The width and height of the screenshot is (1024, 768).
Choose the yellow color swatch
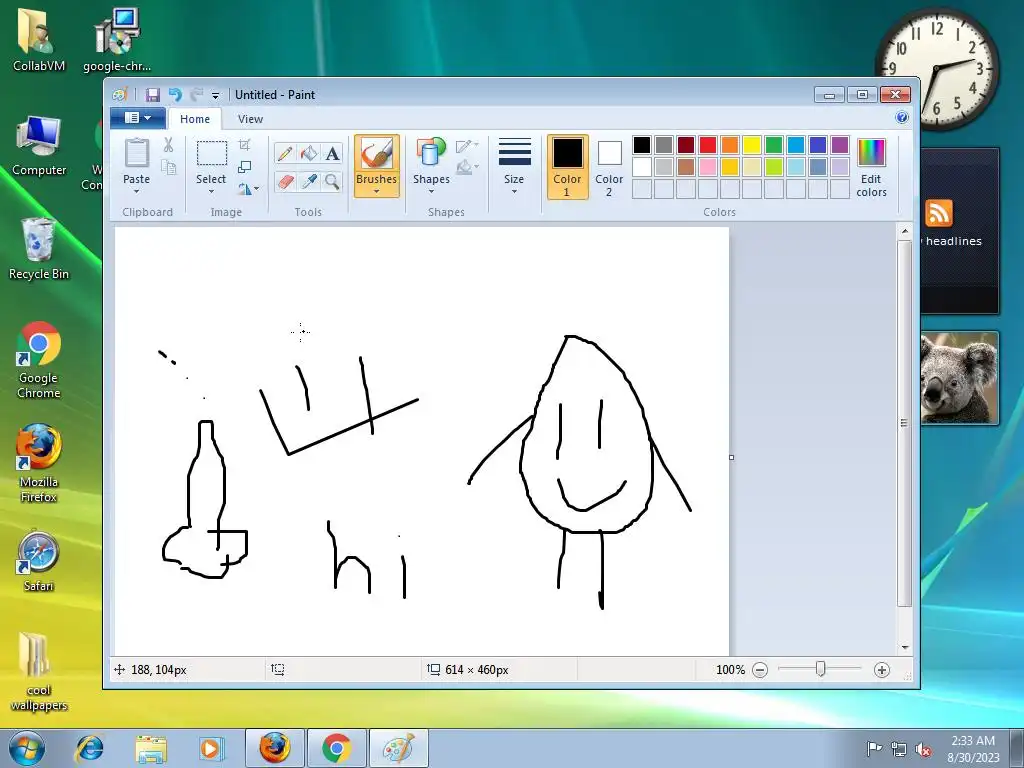coord(752,145)
